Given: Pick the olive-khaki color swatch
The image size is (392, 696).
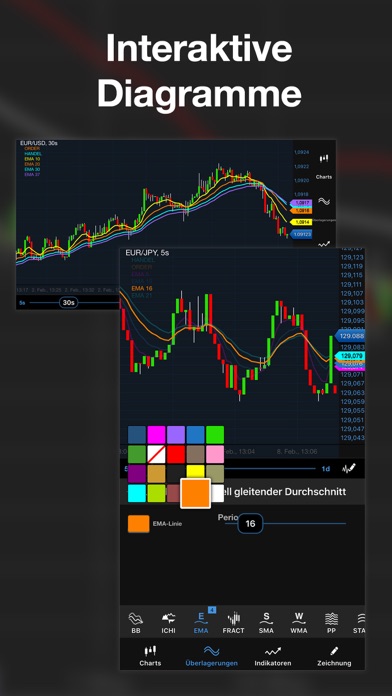Looking at the screenshot, I should tap(215, 474).
